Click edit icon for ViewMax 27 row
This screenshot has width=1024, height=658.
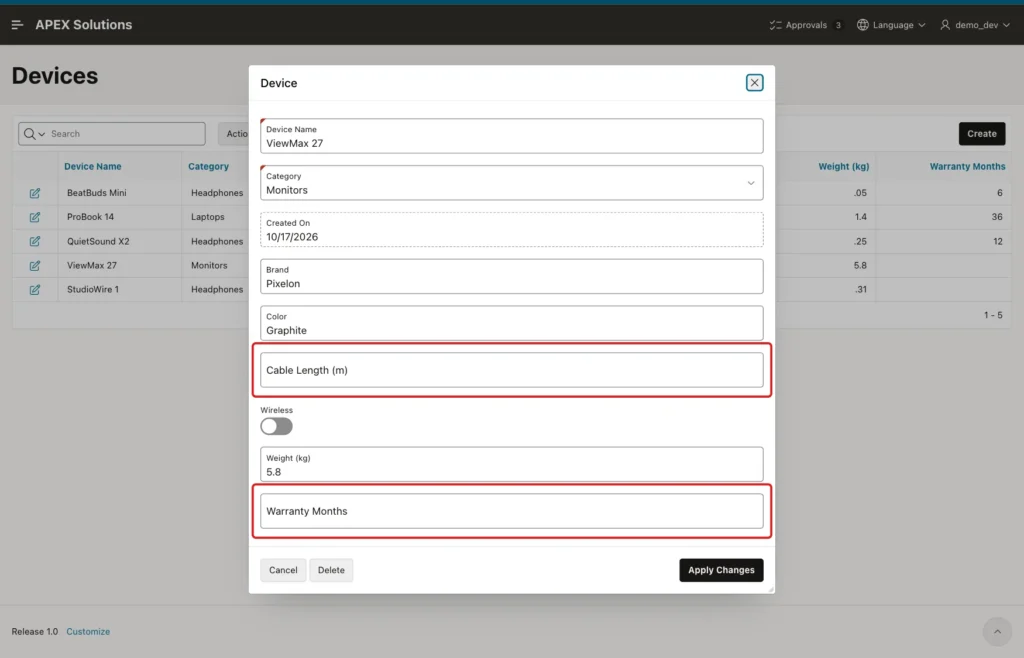(x=35, y=266)
